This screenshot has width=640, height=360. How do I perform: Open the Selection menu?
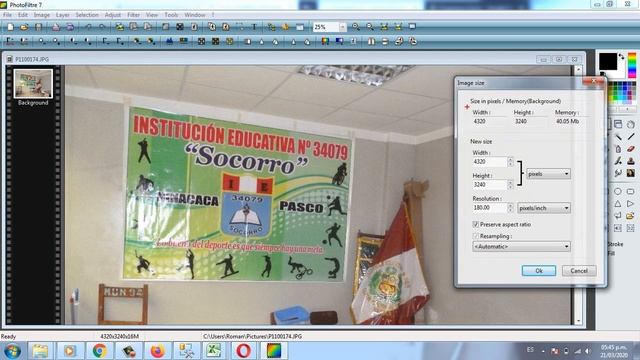pyautogui.click(x=87, y=15)
